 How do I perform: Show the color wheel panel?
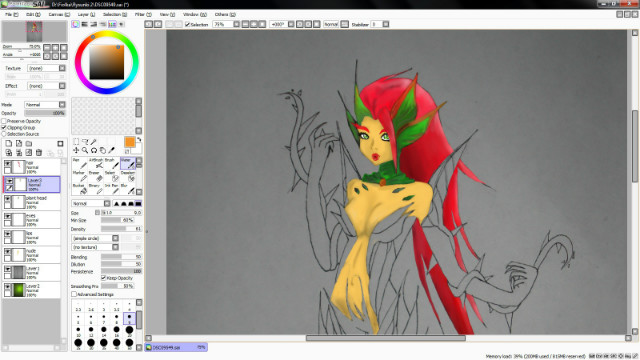tap(76, 24)
